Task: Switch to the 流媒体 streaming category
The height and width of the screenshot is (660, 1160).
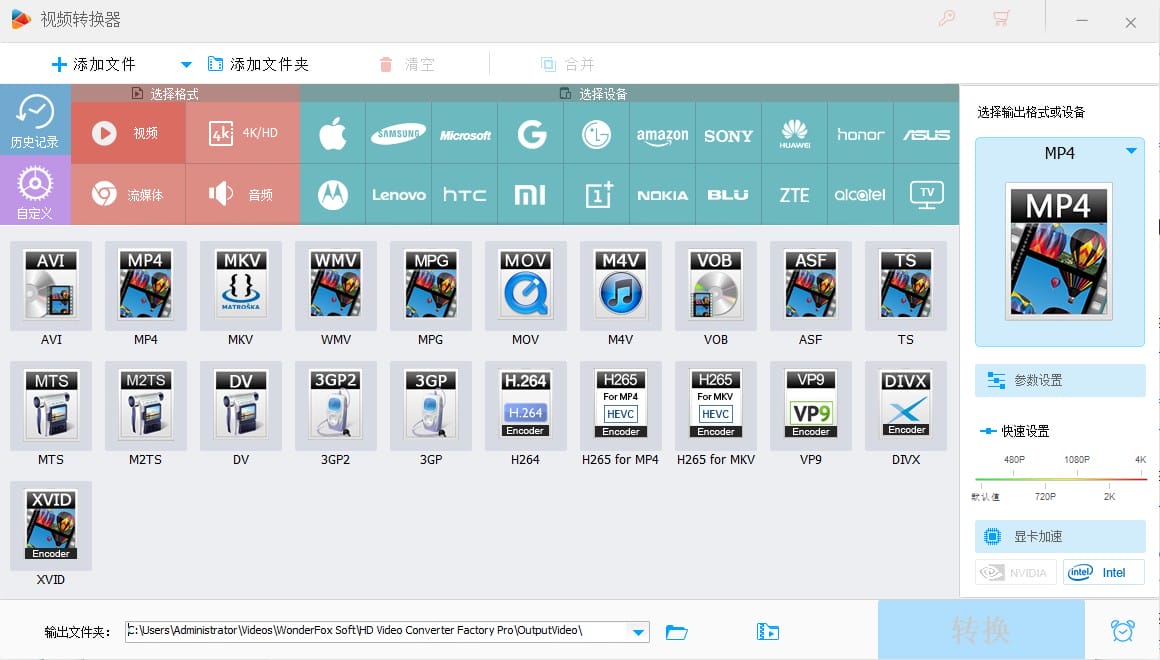Action: [128, 195]
